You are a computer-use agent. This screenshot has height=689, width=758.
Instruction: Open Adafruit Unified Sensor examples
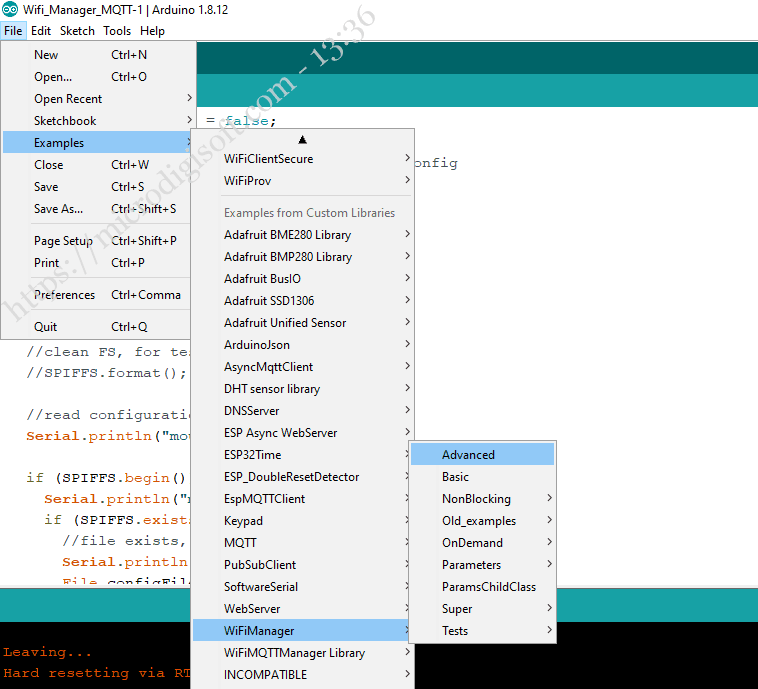(x=303, y=323)
